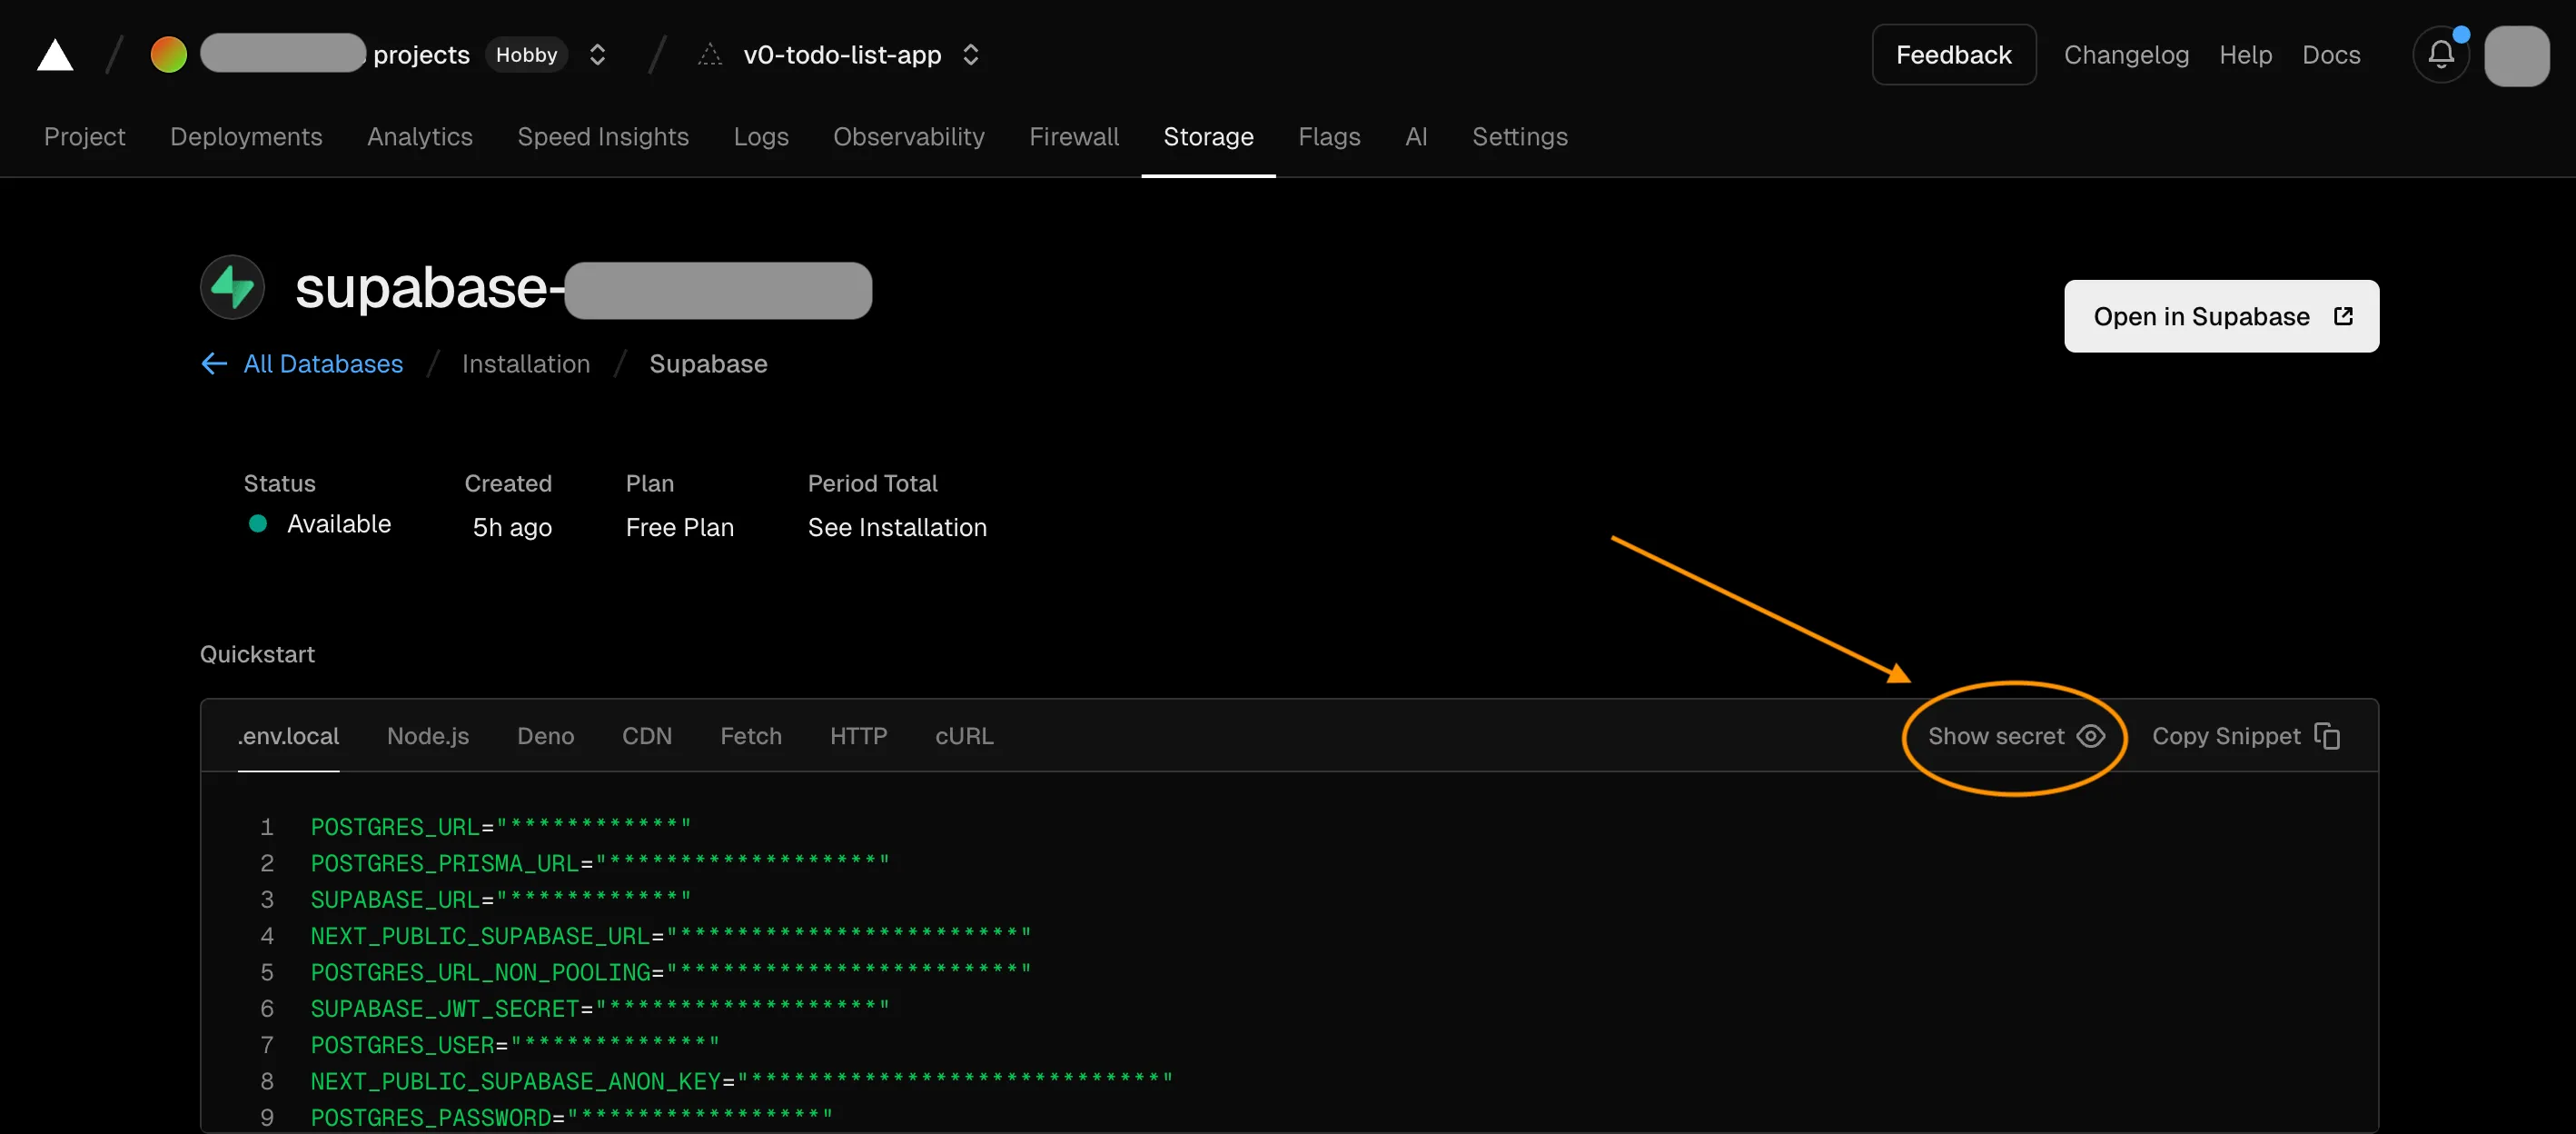Open the user profile avatar
This screenshot has width=2576, height=1134.
(2516, 55)
